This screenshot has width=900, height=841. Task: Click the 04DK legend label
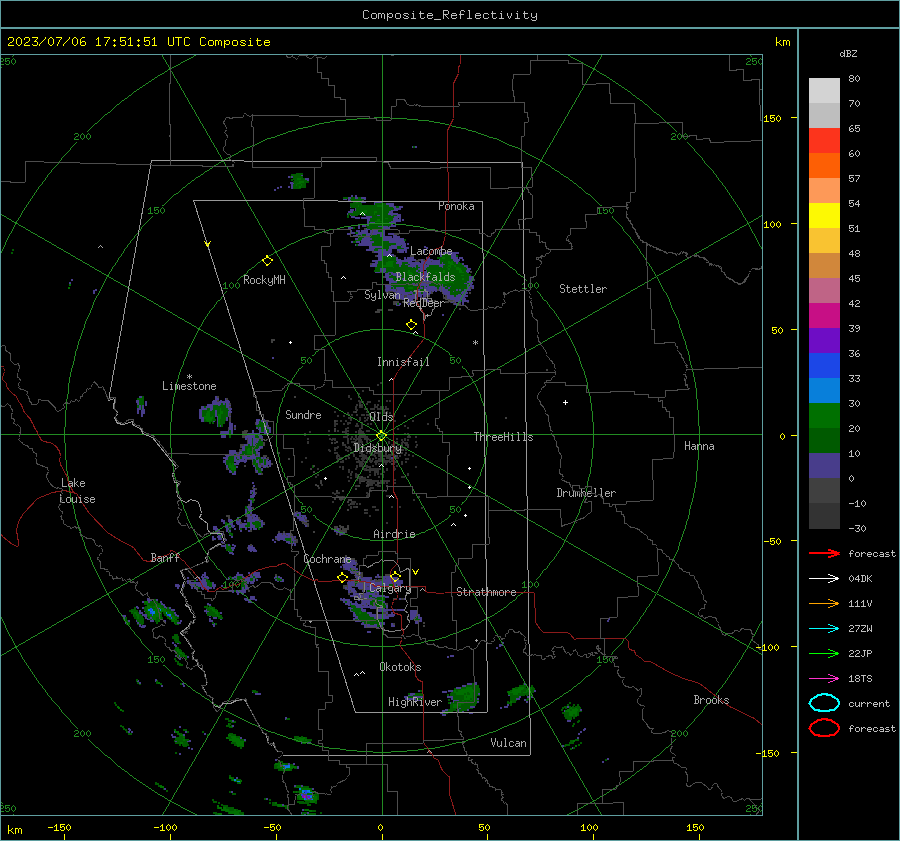pos(860,578)
